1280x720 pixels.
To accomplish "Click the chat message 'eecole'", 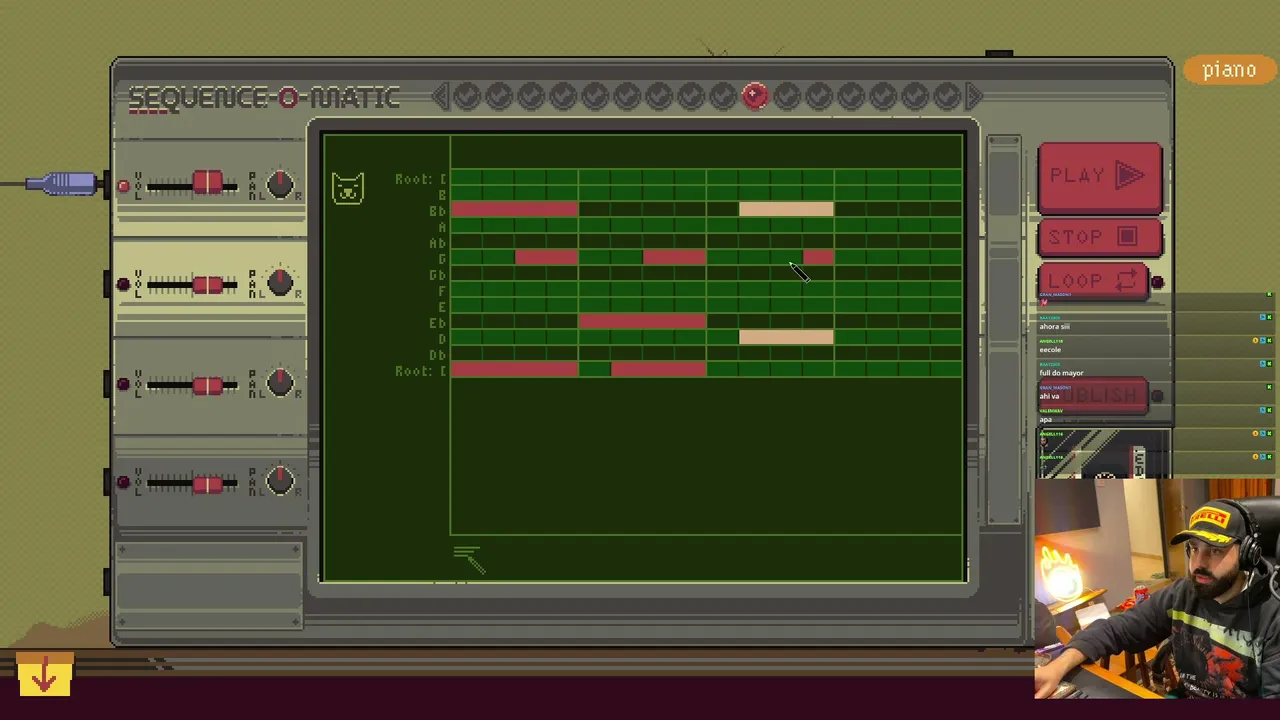I will pyautogui.click(x=1050, y=350).
